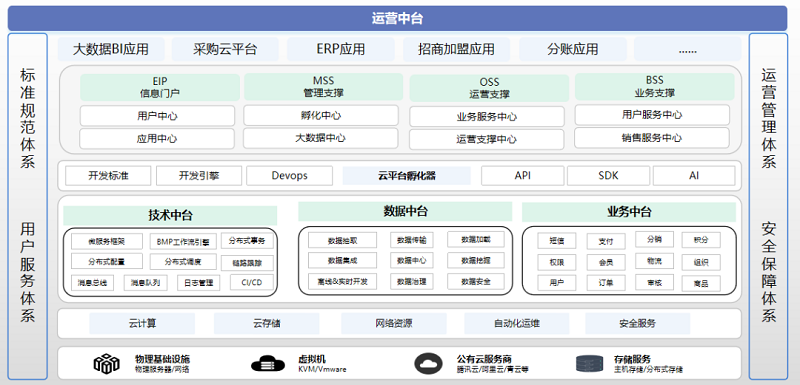800x385 pixels.
Task: Select the BMP工作流引擎 cell
Action: [183, 242]
